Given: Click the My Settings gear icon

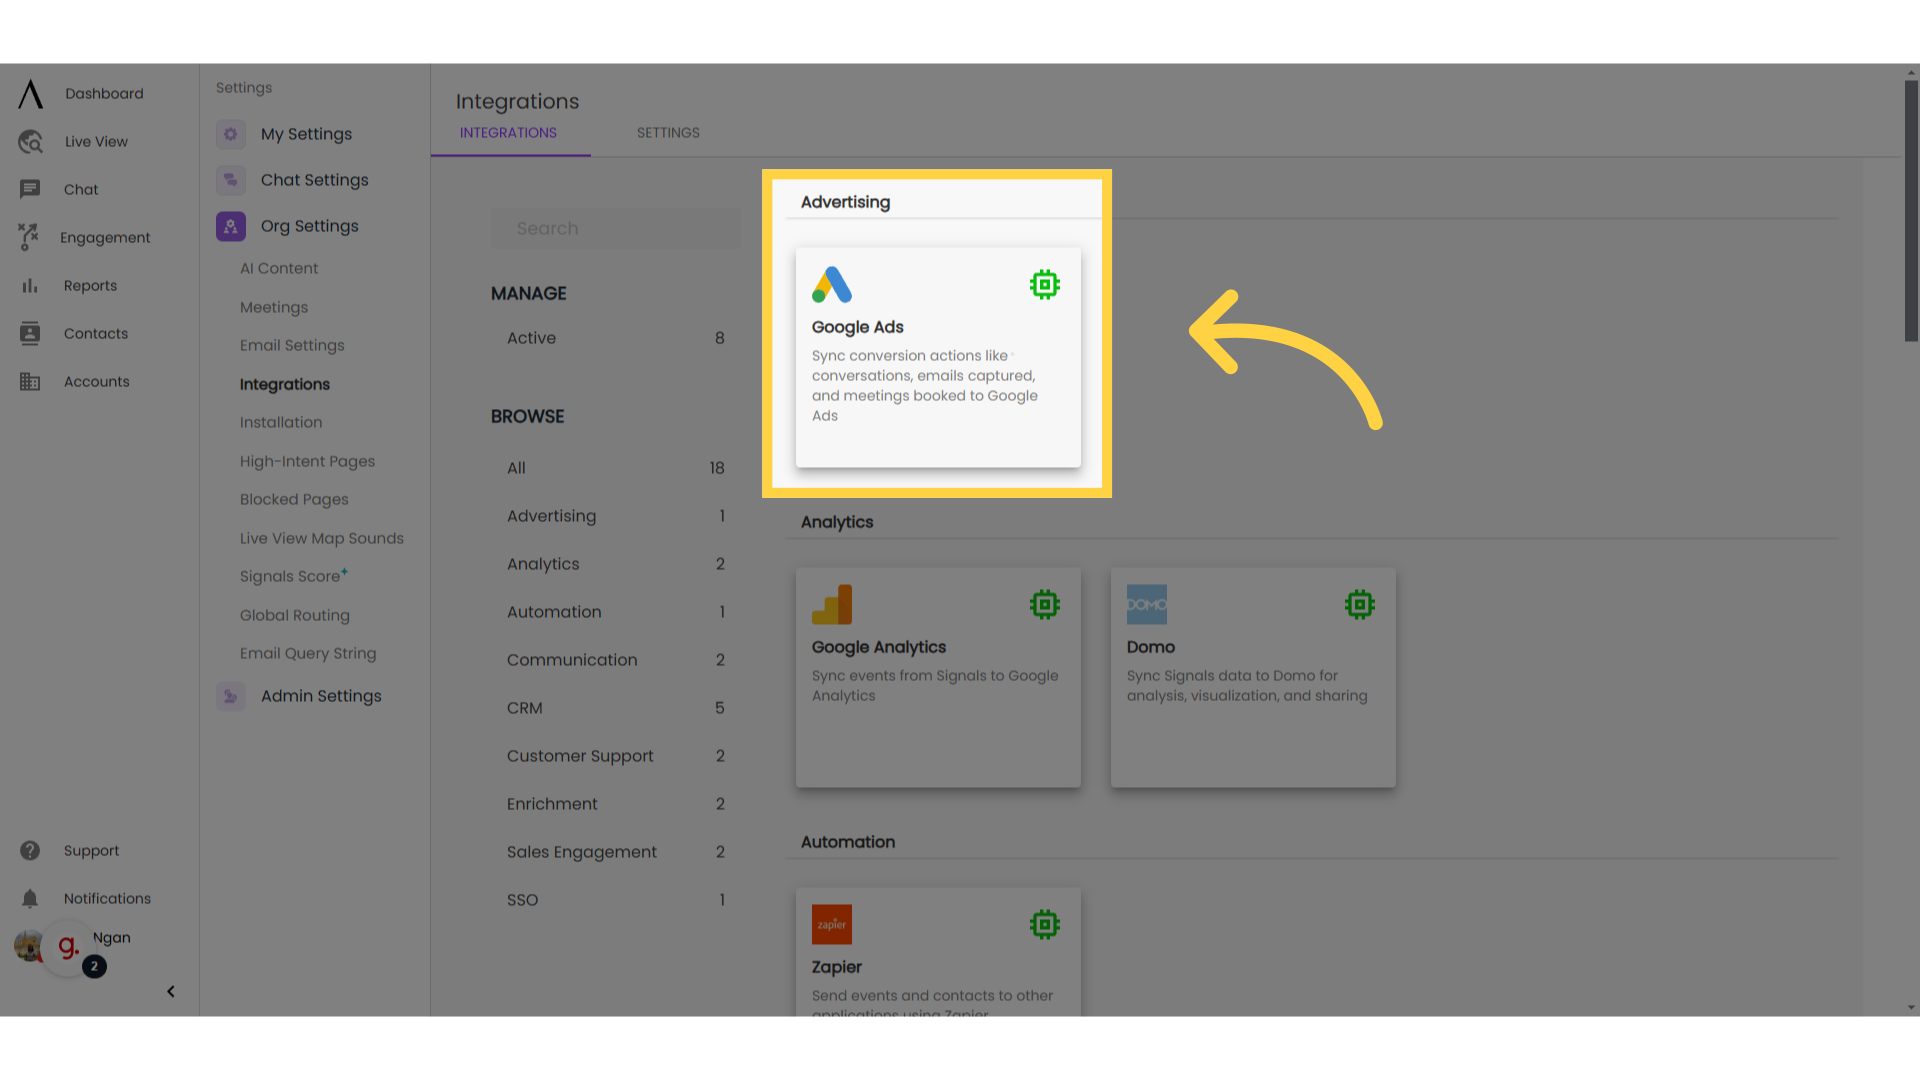Looking at the screenshot, I should (231, 134).
